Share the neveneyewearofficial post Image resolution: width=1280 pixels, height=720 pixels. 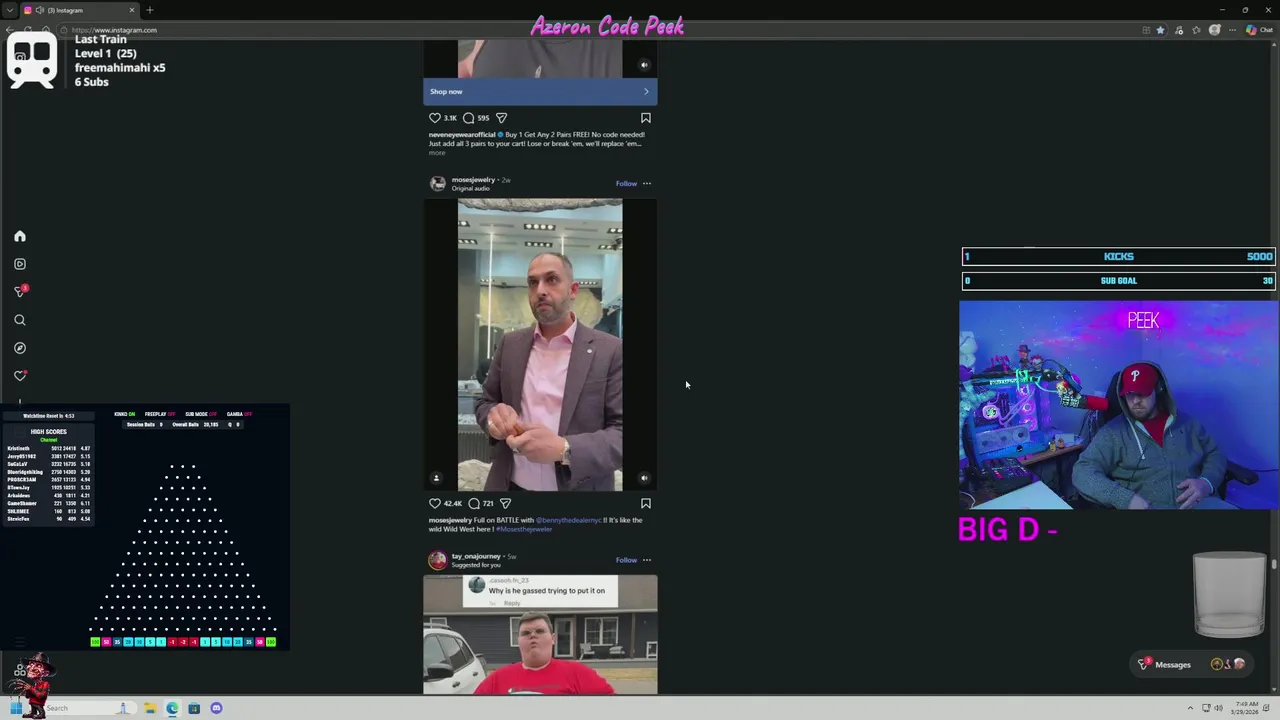click(x=501, y=118)
